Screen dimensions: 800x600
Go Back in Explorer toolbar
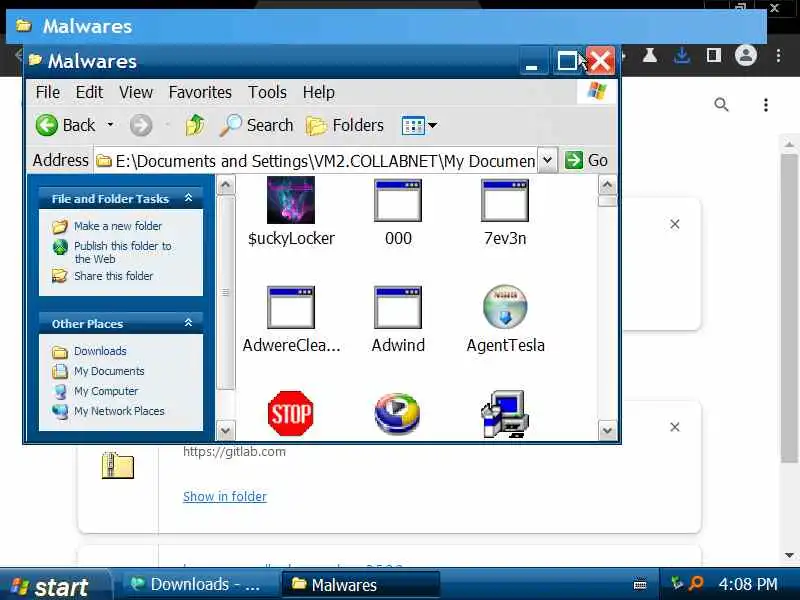click(65, 125)
